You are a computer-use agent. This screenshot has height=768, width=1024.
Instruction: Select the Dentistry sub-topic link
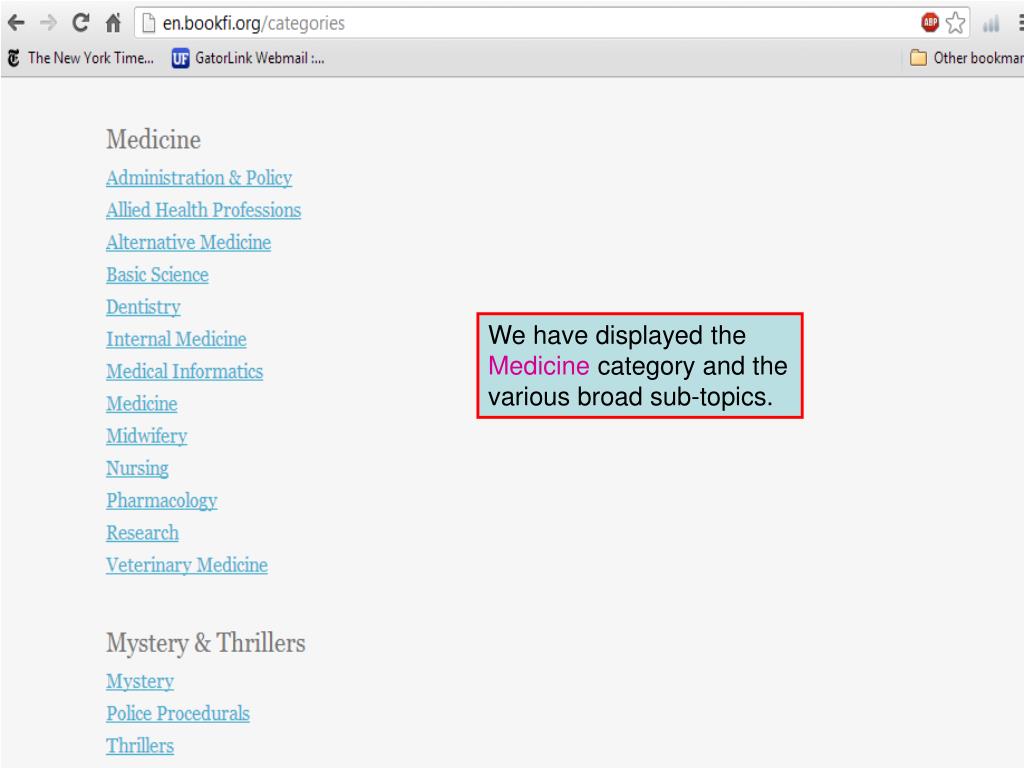pyautogui.click(x=144, y=308)
